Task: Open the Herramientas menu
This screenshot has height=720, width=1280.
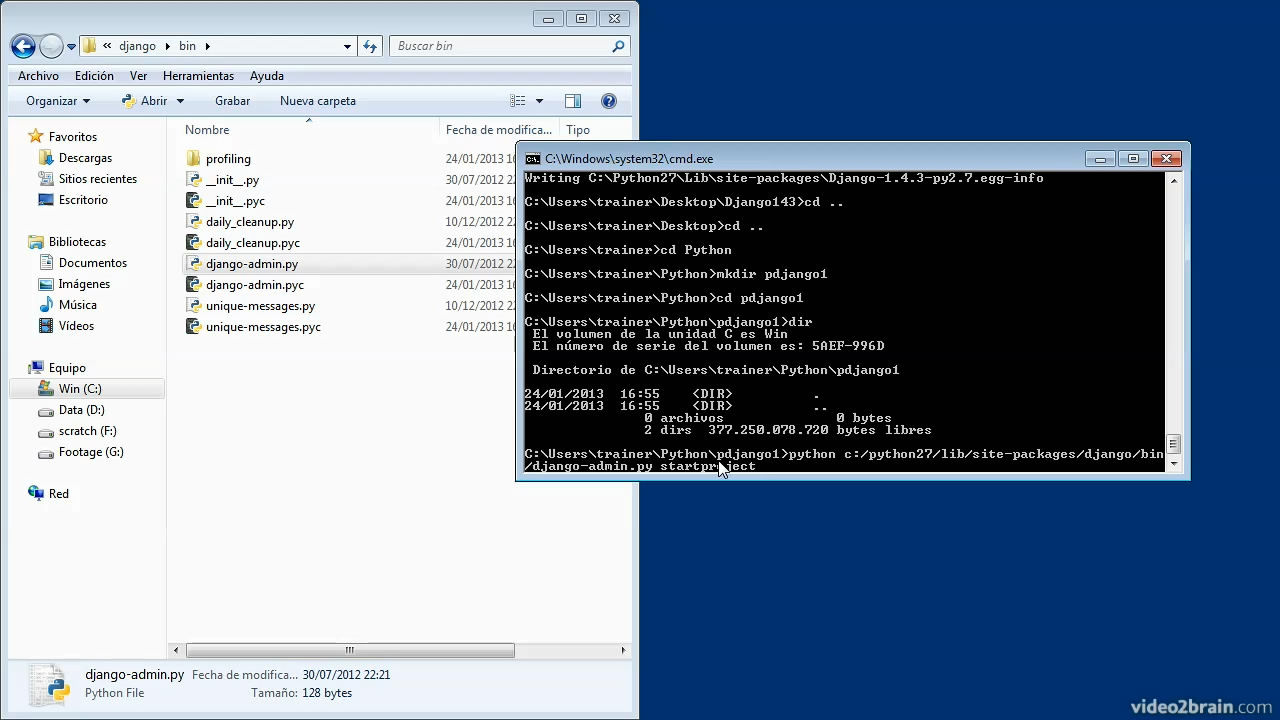Action: click(198, 76)
